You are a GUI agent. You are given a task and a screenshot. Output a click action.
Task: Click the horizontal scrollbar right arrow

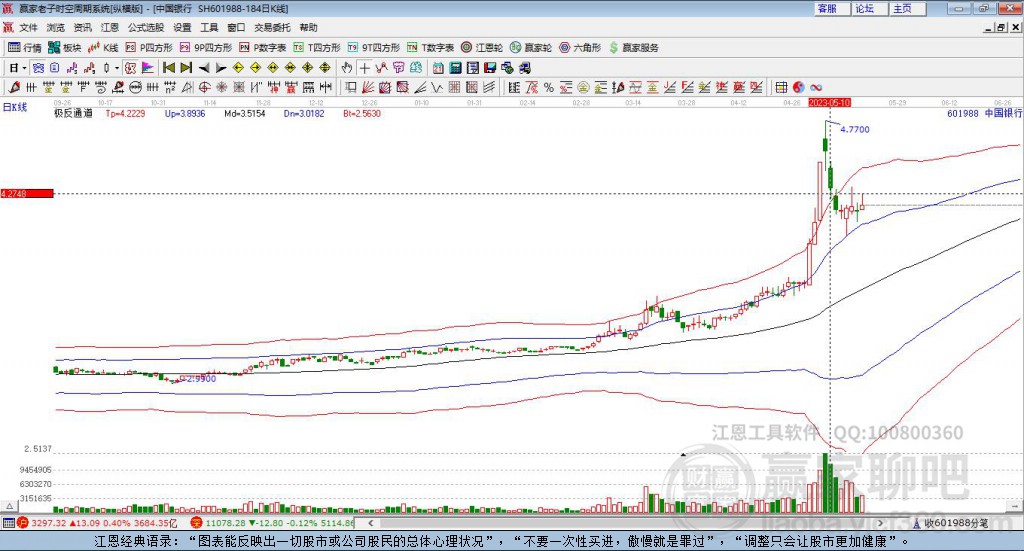coord(880,523)
